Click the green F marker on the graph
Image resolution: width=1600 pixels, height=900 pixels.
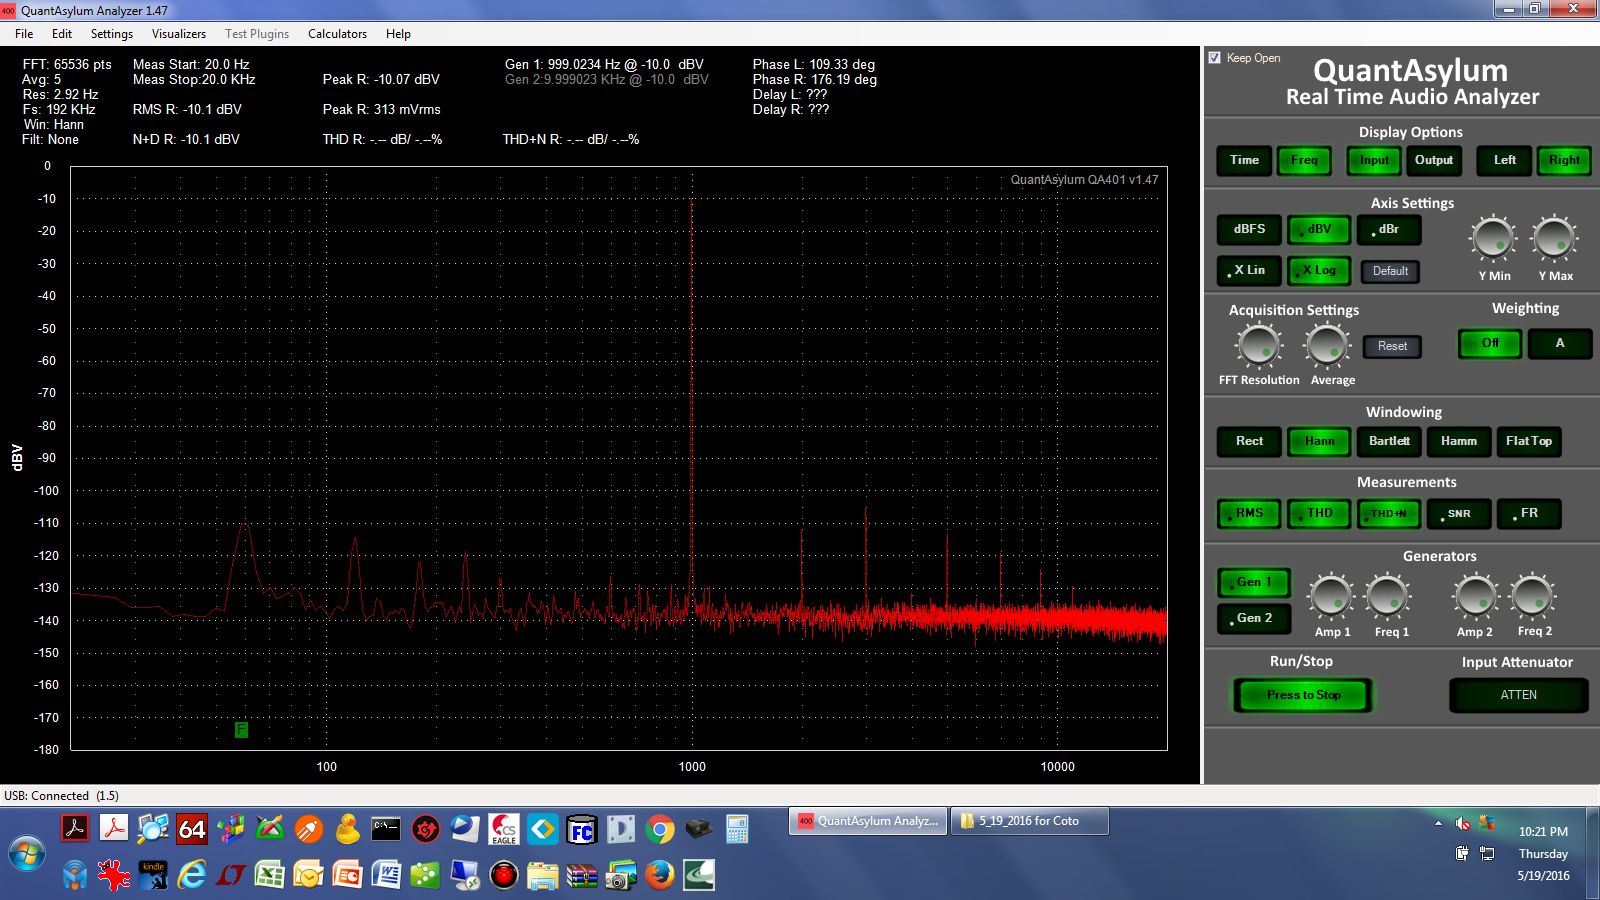[x=241, y=730]
